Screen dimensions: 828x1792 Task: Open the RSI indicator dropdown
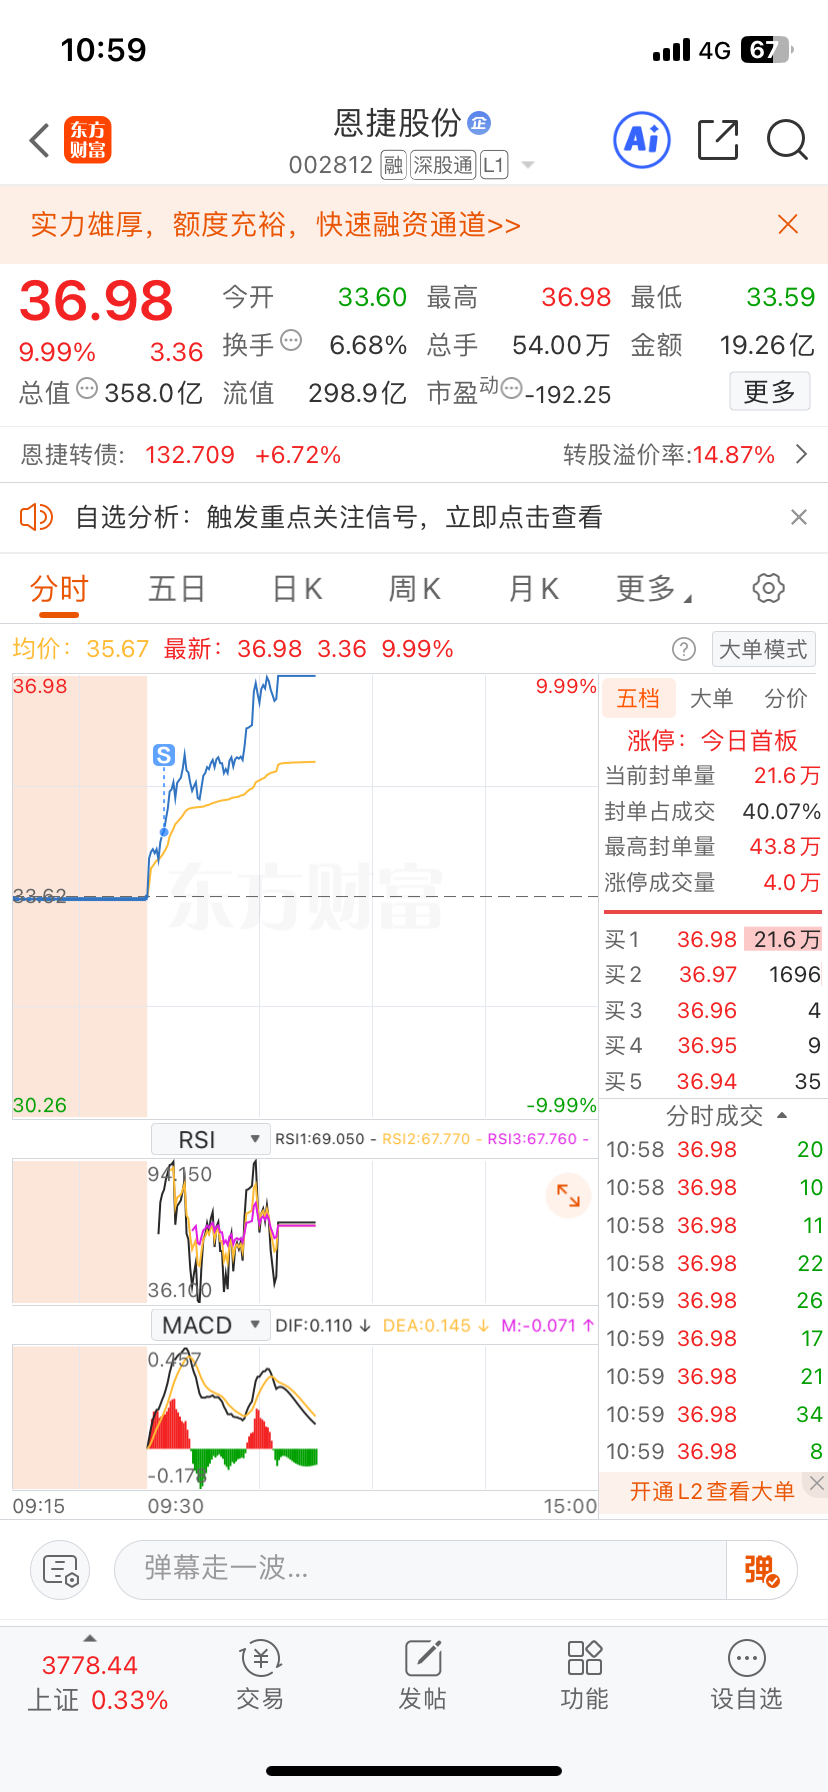[x=210, y=1139]
